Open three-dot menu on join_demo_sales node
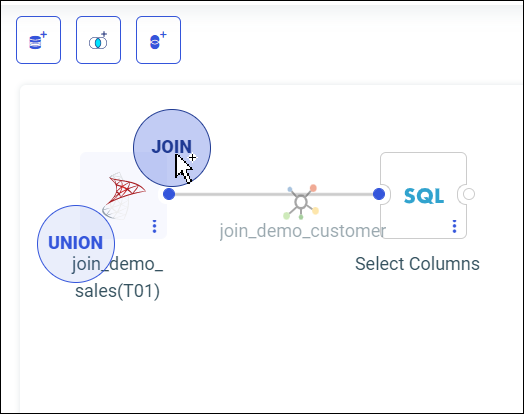 154,226
